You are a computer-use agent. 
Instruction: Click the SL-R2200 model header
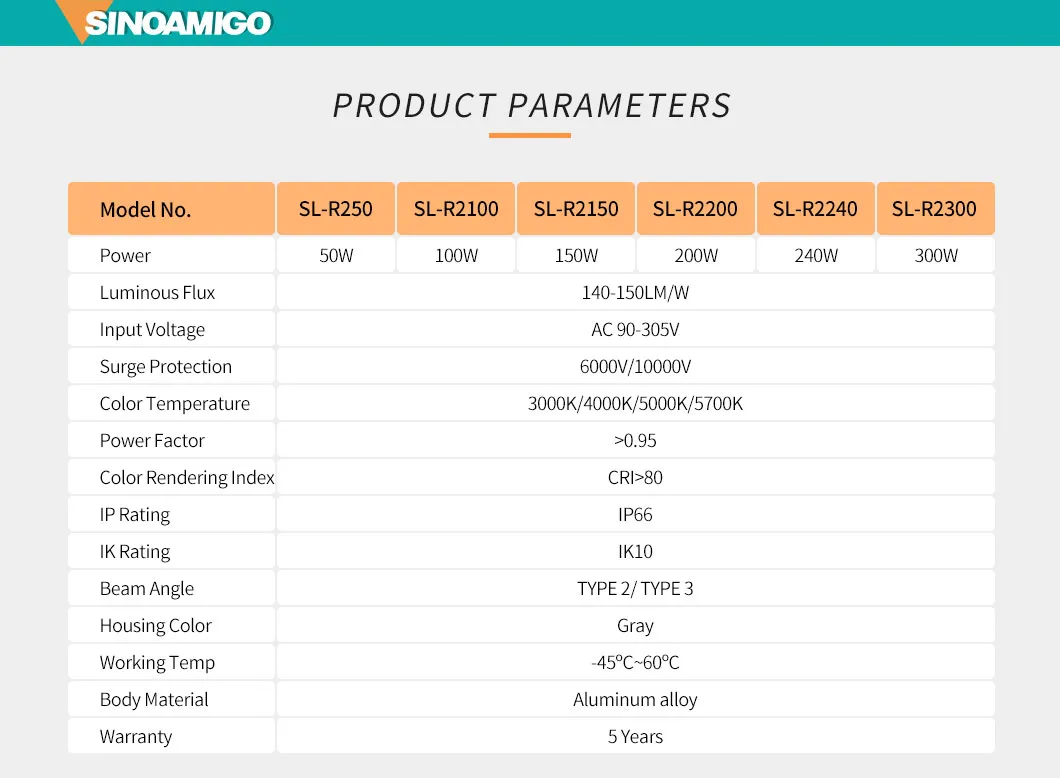pos(695,209)
